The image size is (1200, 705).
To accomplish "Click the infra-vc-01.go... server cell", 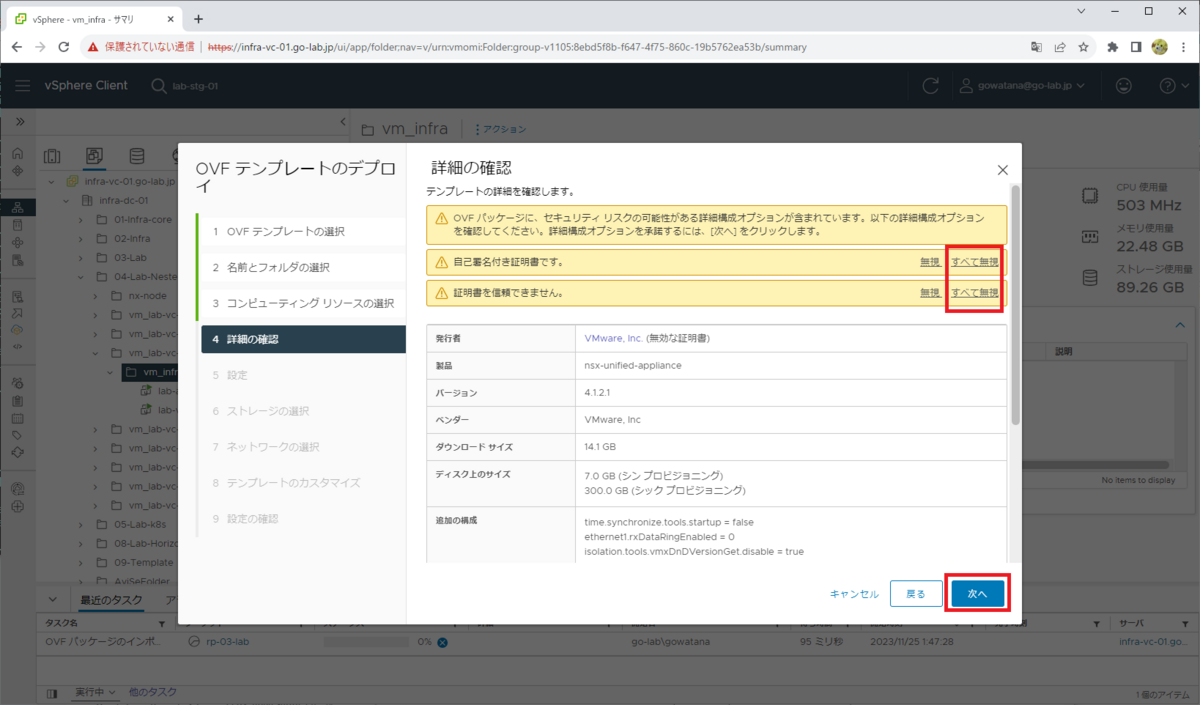I will pyautogui.click(x=1154, y=642).
